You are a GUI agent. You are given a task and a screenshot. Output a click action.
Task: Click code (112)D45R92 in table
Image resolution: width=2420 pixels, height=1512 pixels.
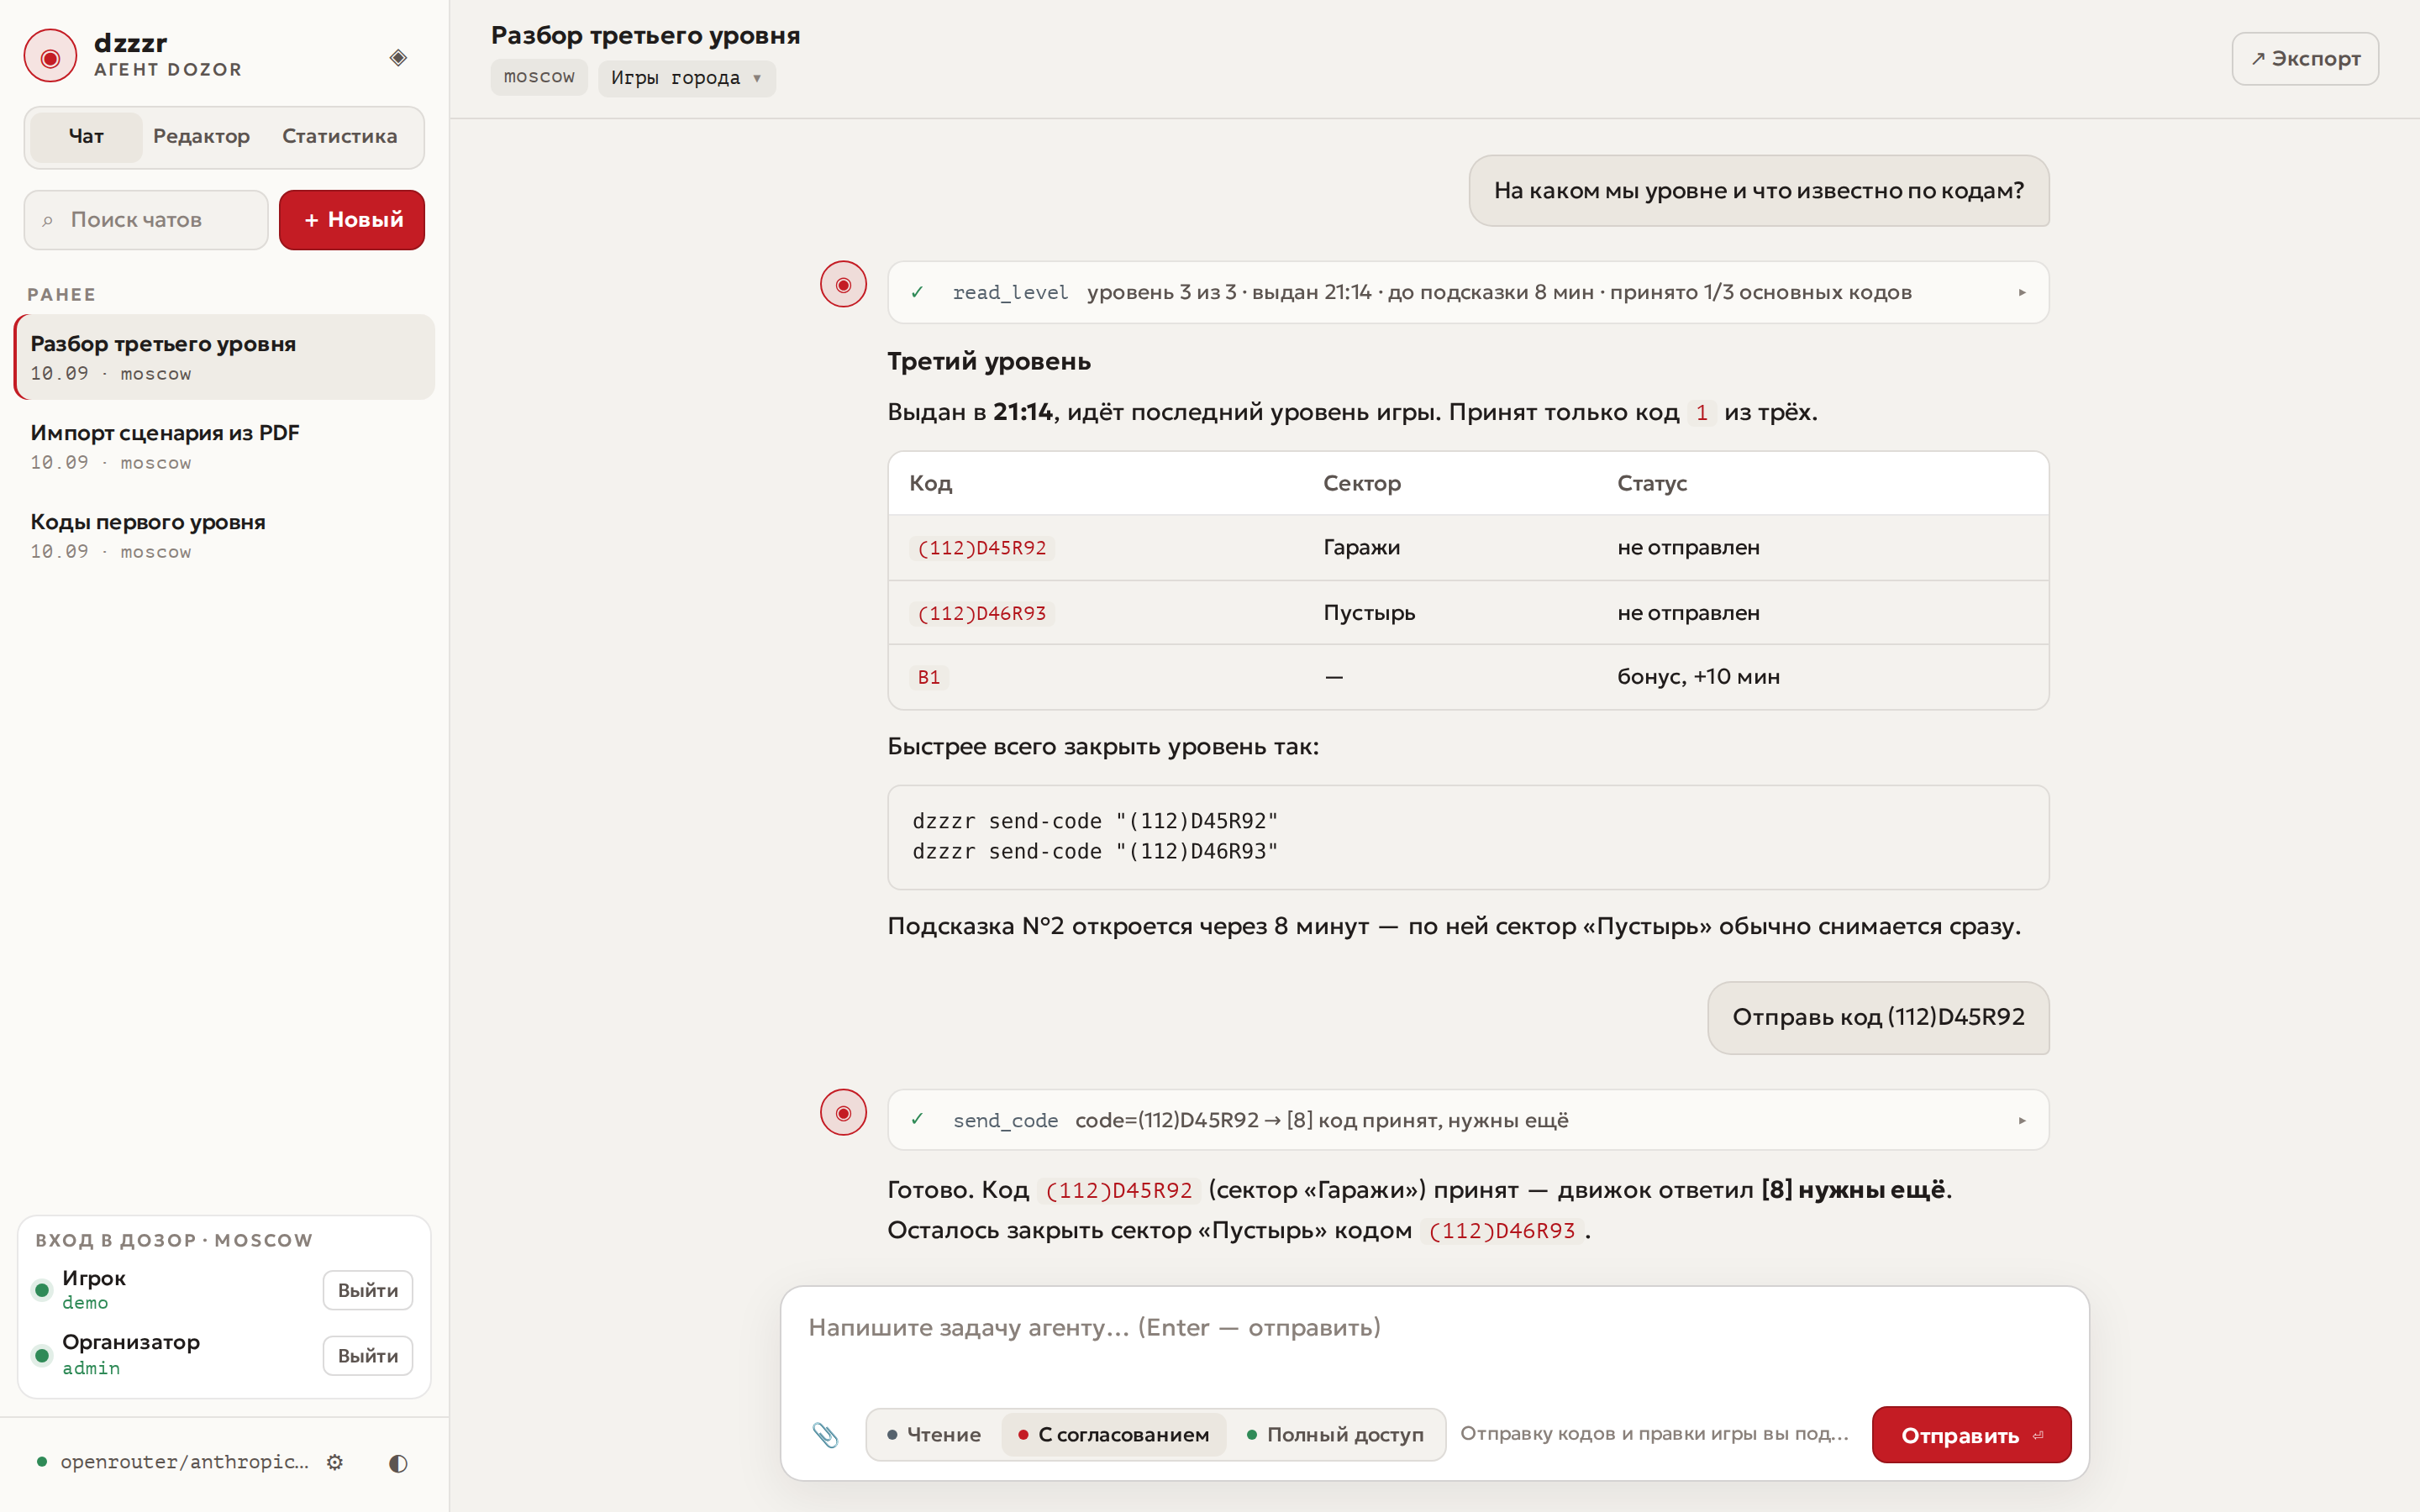981,548
